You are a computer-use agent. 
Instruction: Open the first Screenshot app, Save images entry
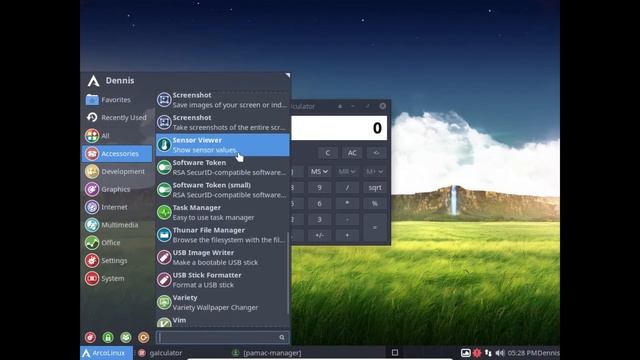(x=222, y=100)
